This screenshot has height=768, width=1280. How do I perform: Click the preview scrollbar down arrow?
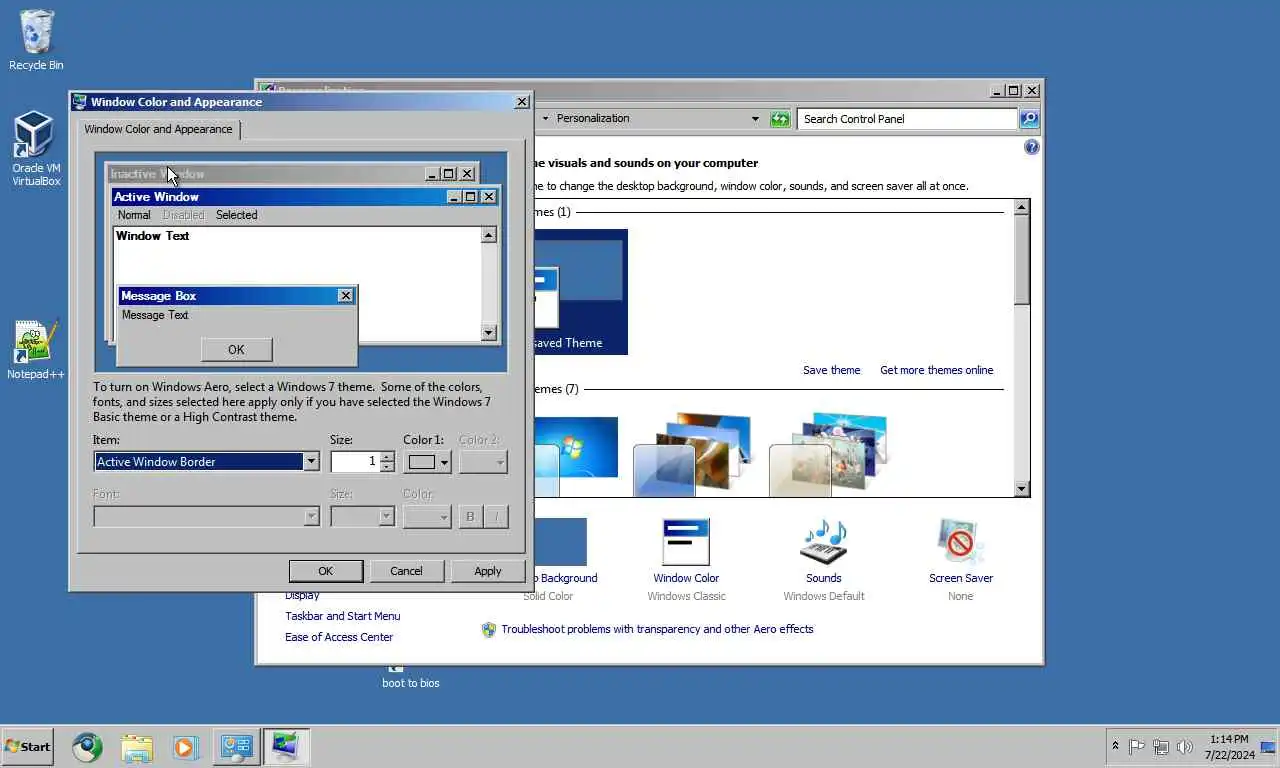click(489, 333)
